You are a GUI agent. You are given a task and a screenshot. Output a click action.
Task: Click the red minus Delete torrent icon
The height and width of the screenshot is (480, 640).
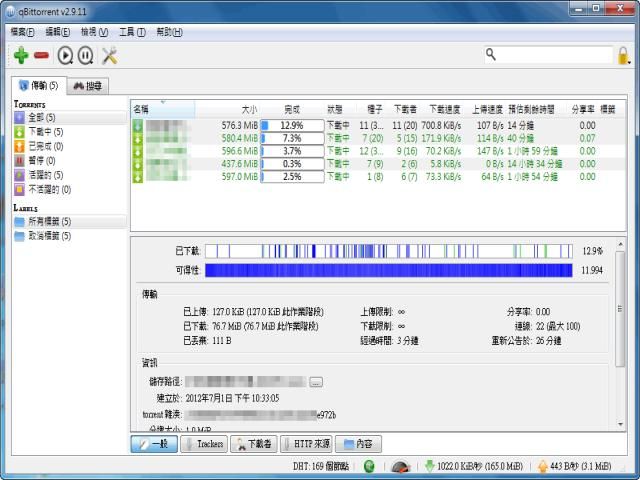41,56
